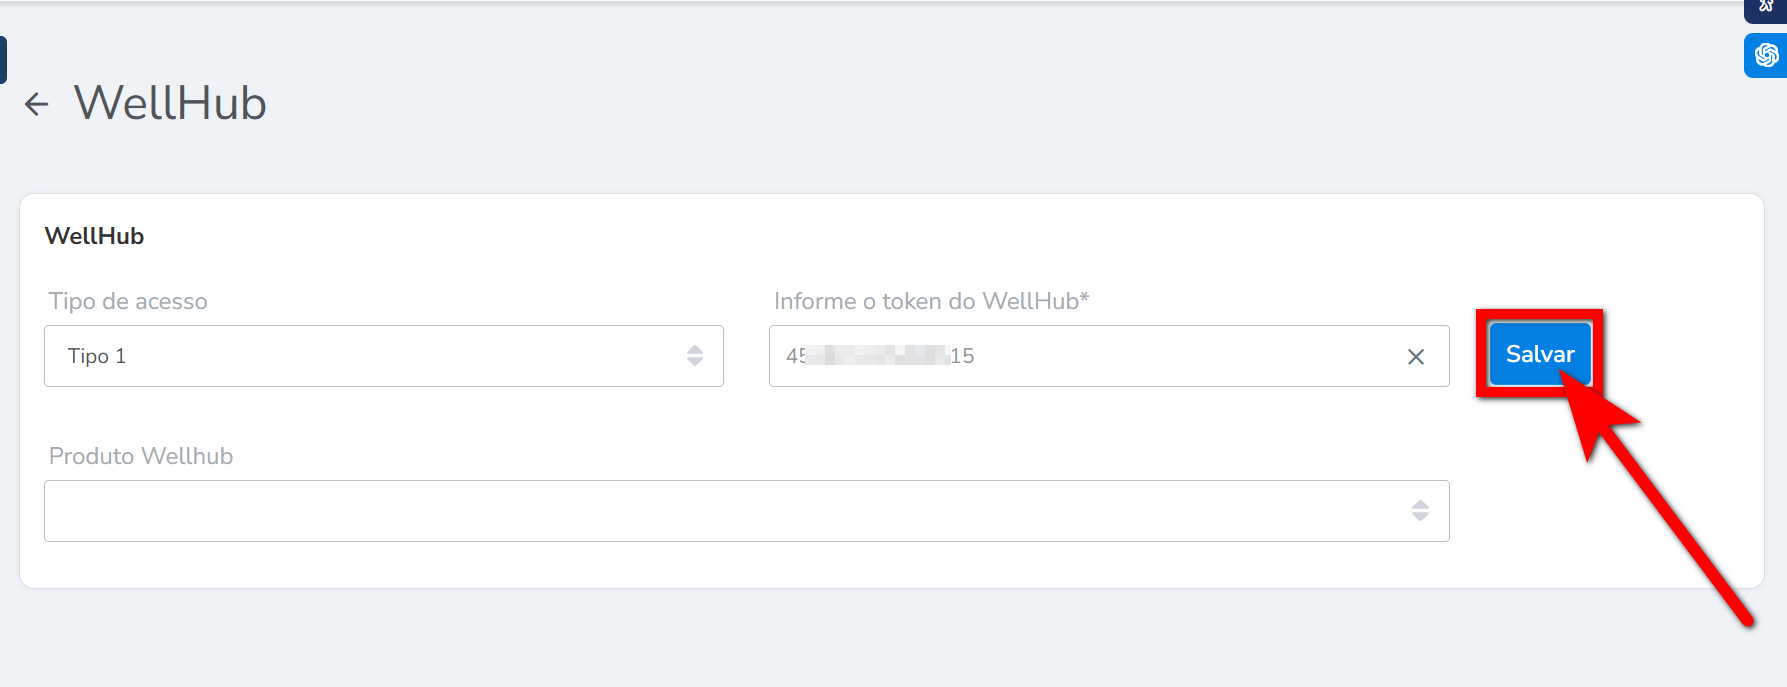Screen dimensions: 1787x687
Task: Click the masked token value ending in 15
Action: point(880,356)
